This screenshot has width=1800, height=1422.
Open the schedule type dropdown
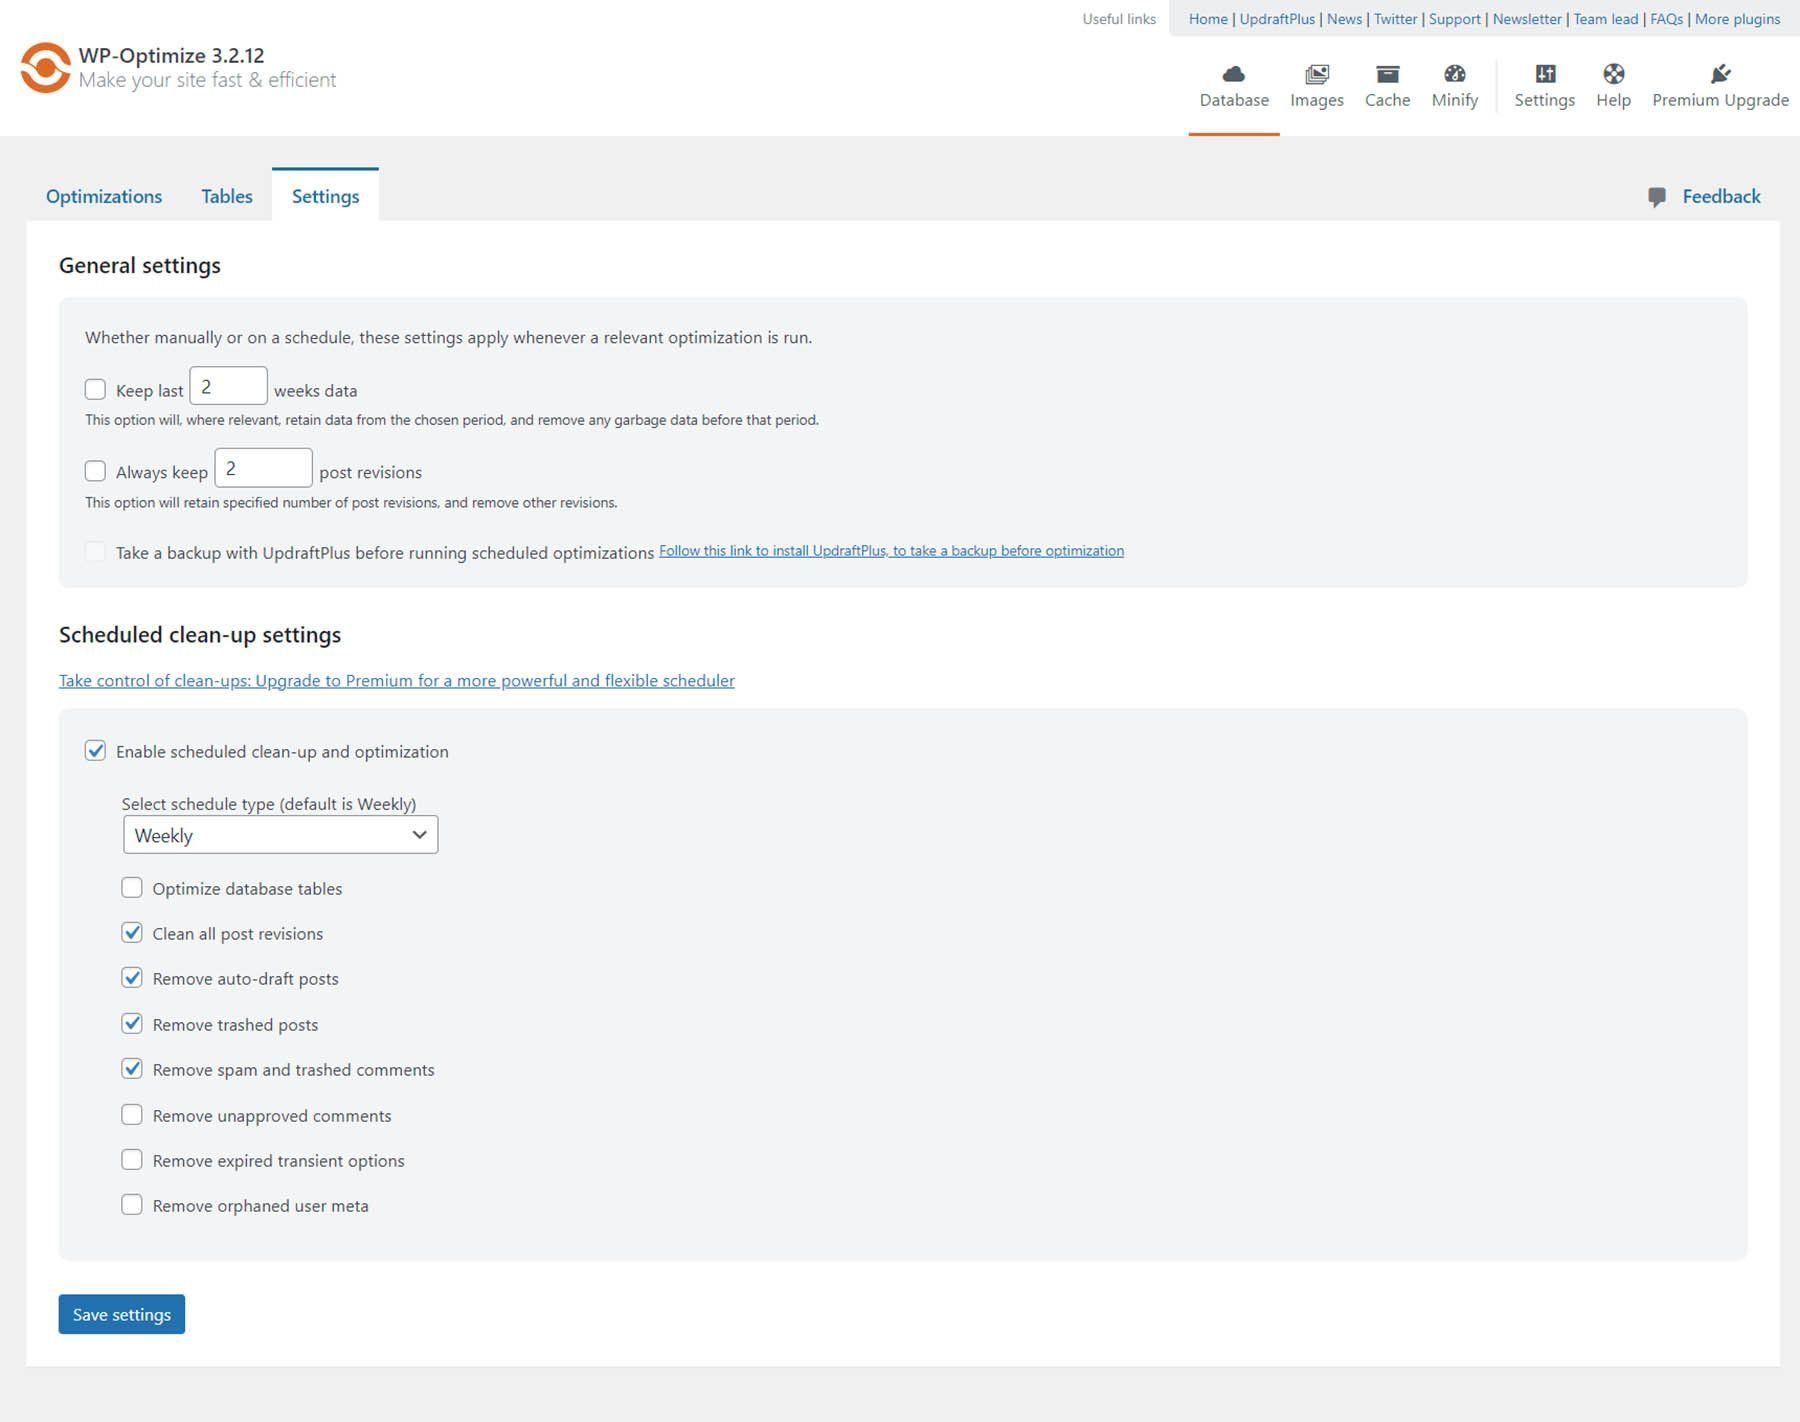(x=280, y=834)
